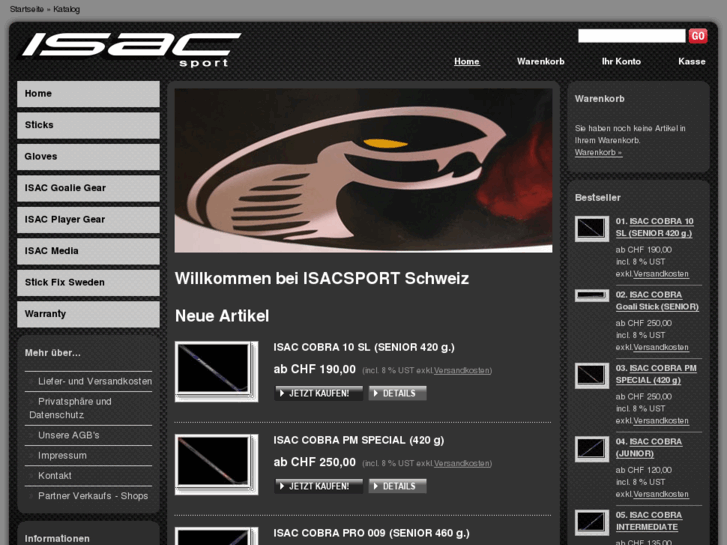Open Unsere AGB's link
The image size is (727, 545).
point(69,435)
